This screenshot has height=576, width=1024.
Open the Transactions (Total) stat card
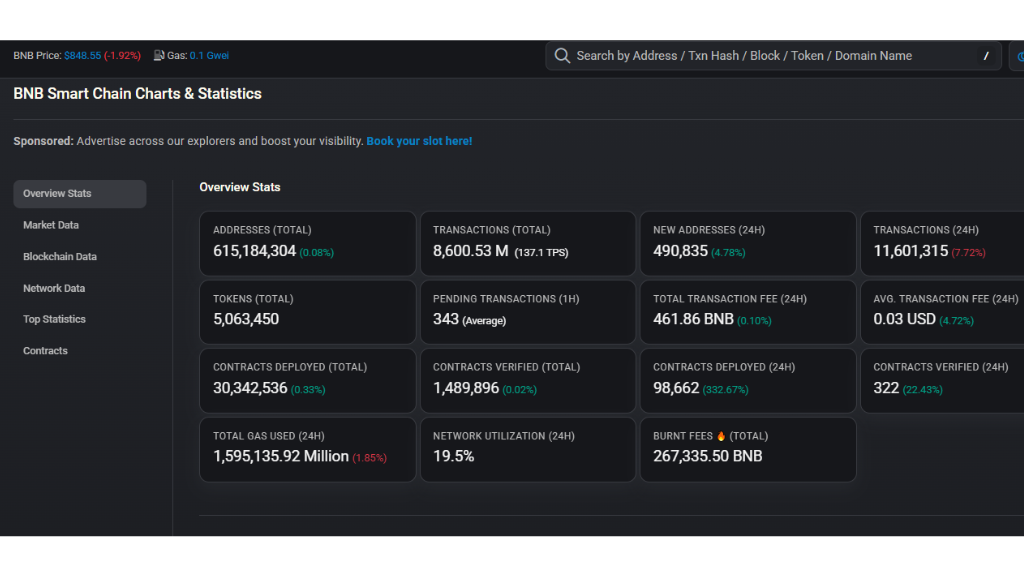[528, 244]
